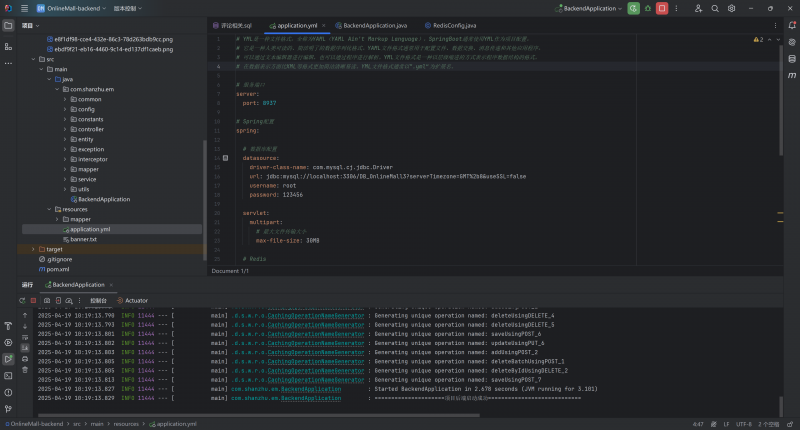800x430 pixels.
Task: Collapse the resources folder in project tree
Action: (49, 209)
